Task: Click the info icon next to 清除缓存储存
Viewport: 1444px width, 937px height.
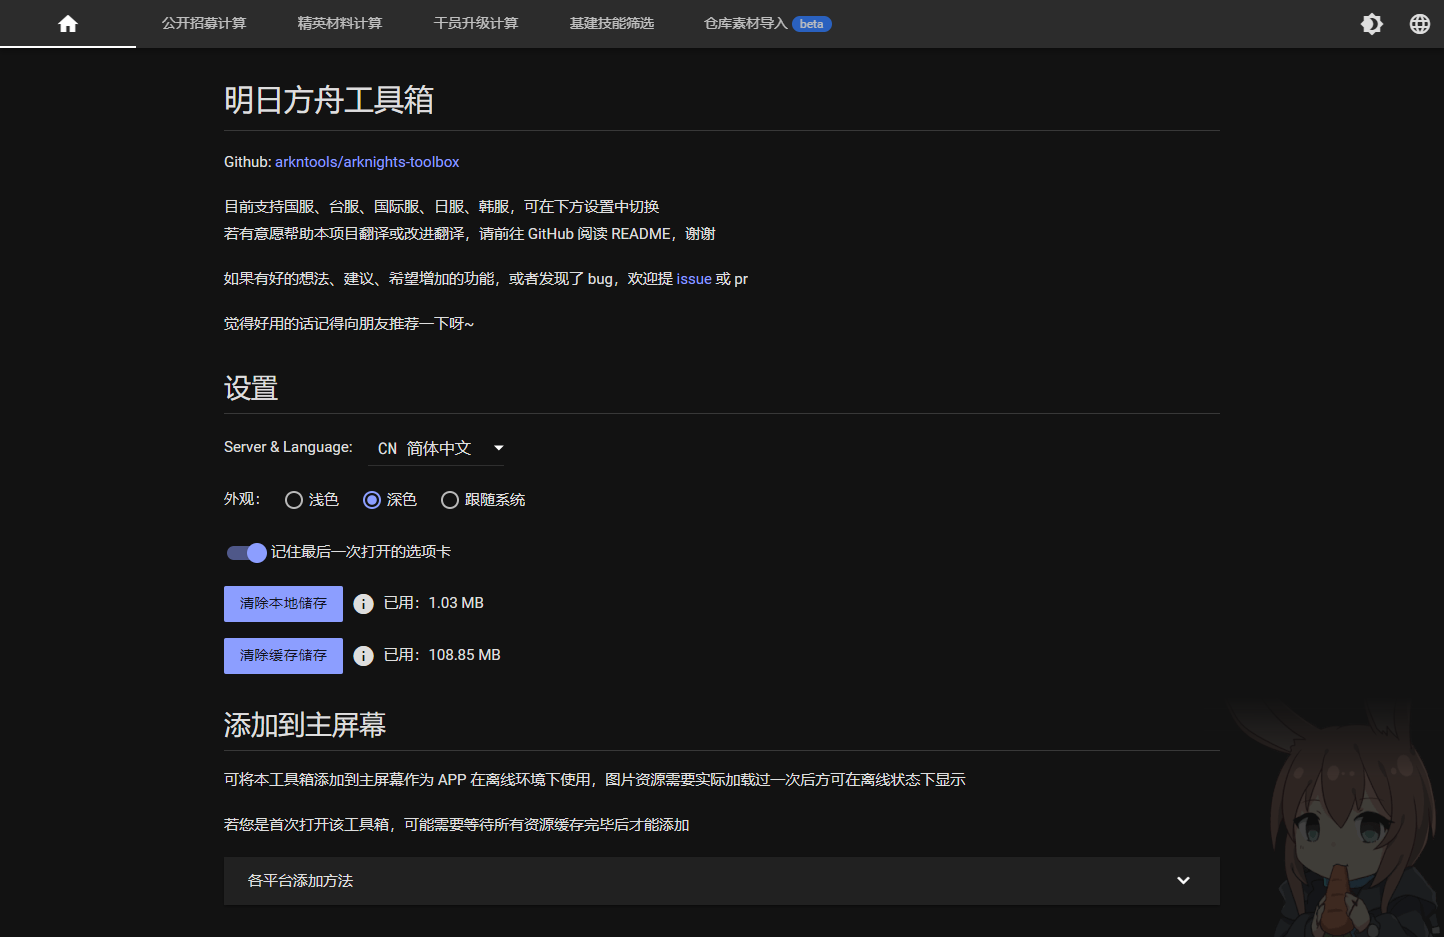Action: [x=363, y=655]
